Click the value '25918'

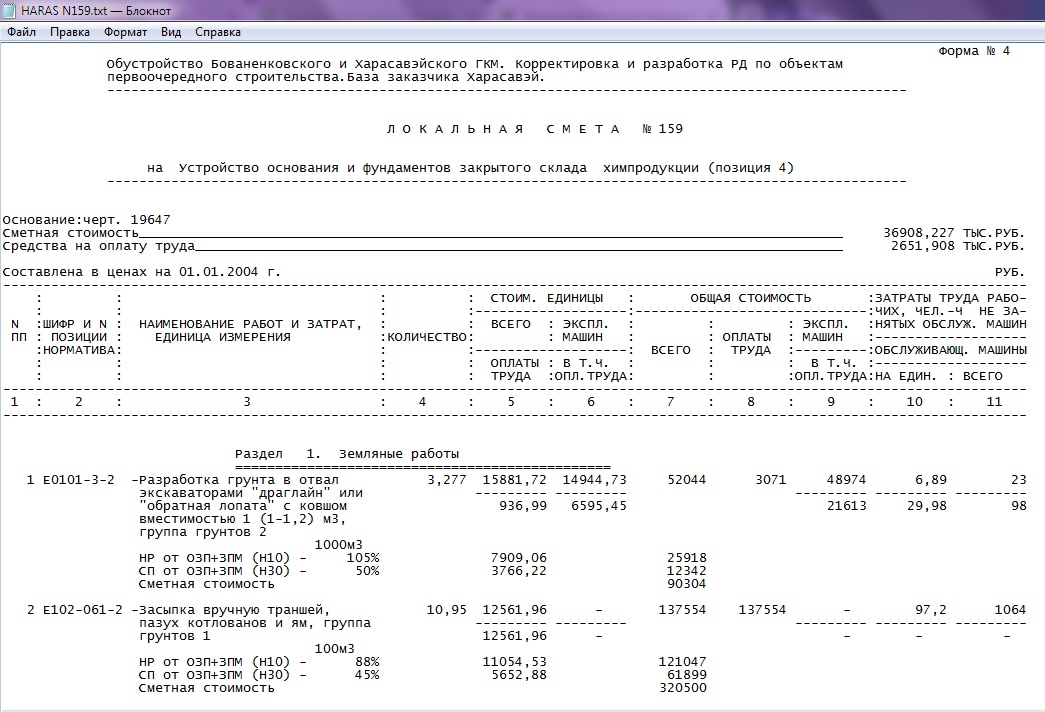[686, 558]
